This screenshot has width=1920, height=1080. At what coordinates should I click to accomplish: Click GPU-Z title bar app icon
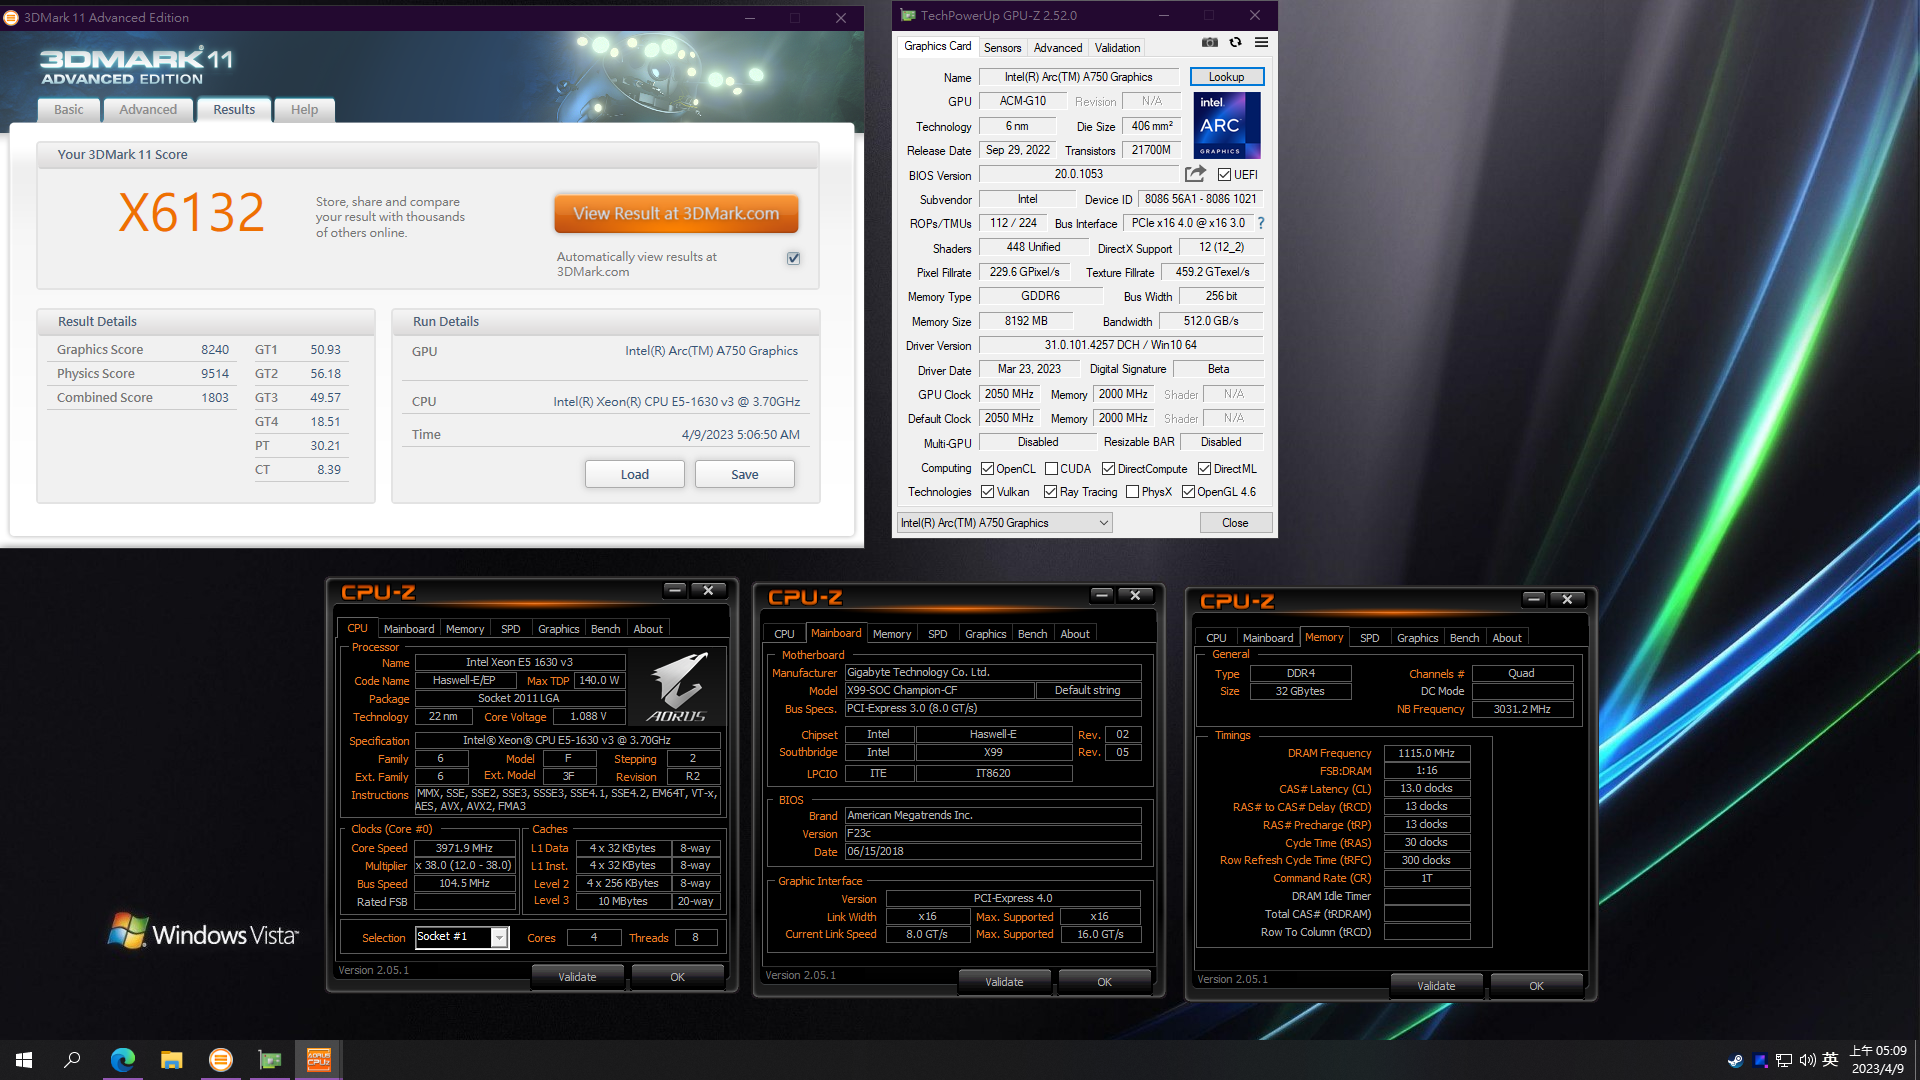point(908,15)
